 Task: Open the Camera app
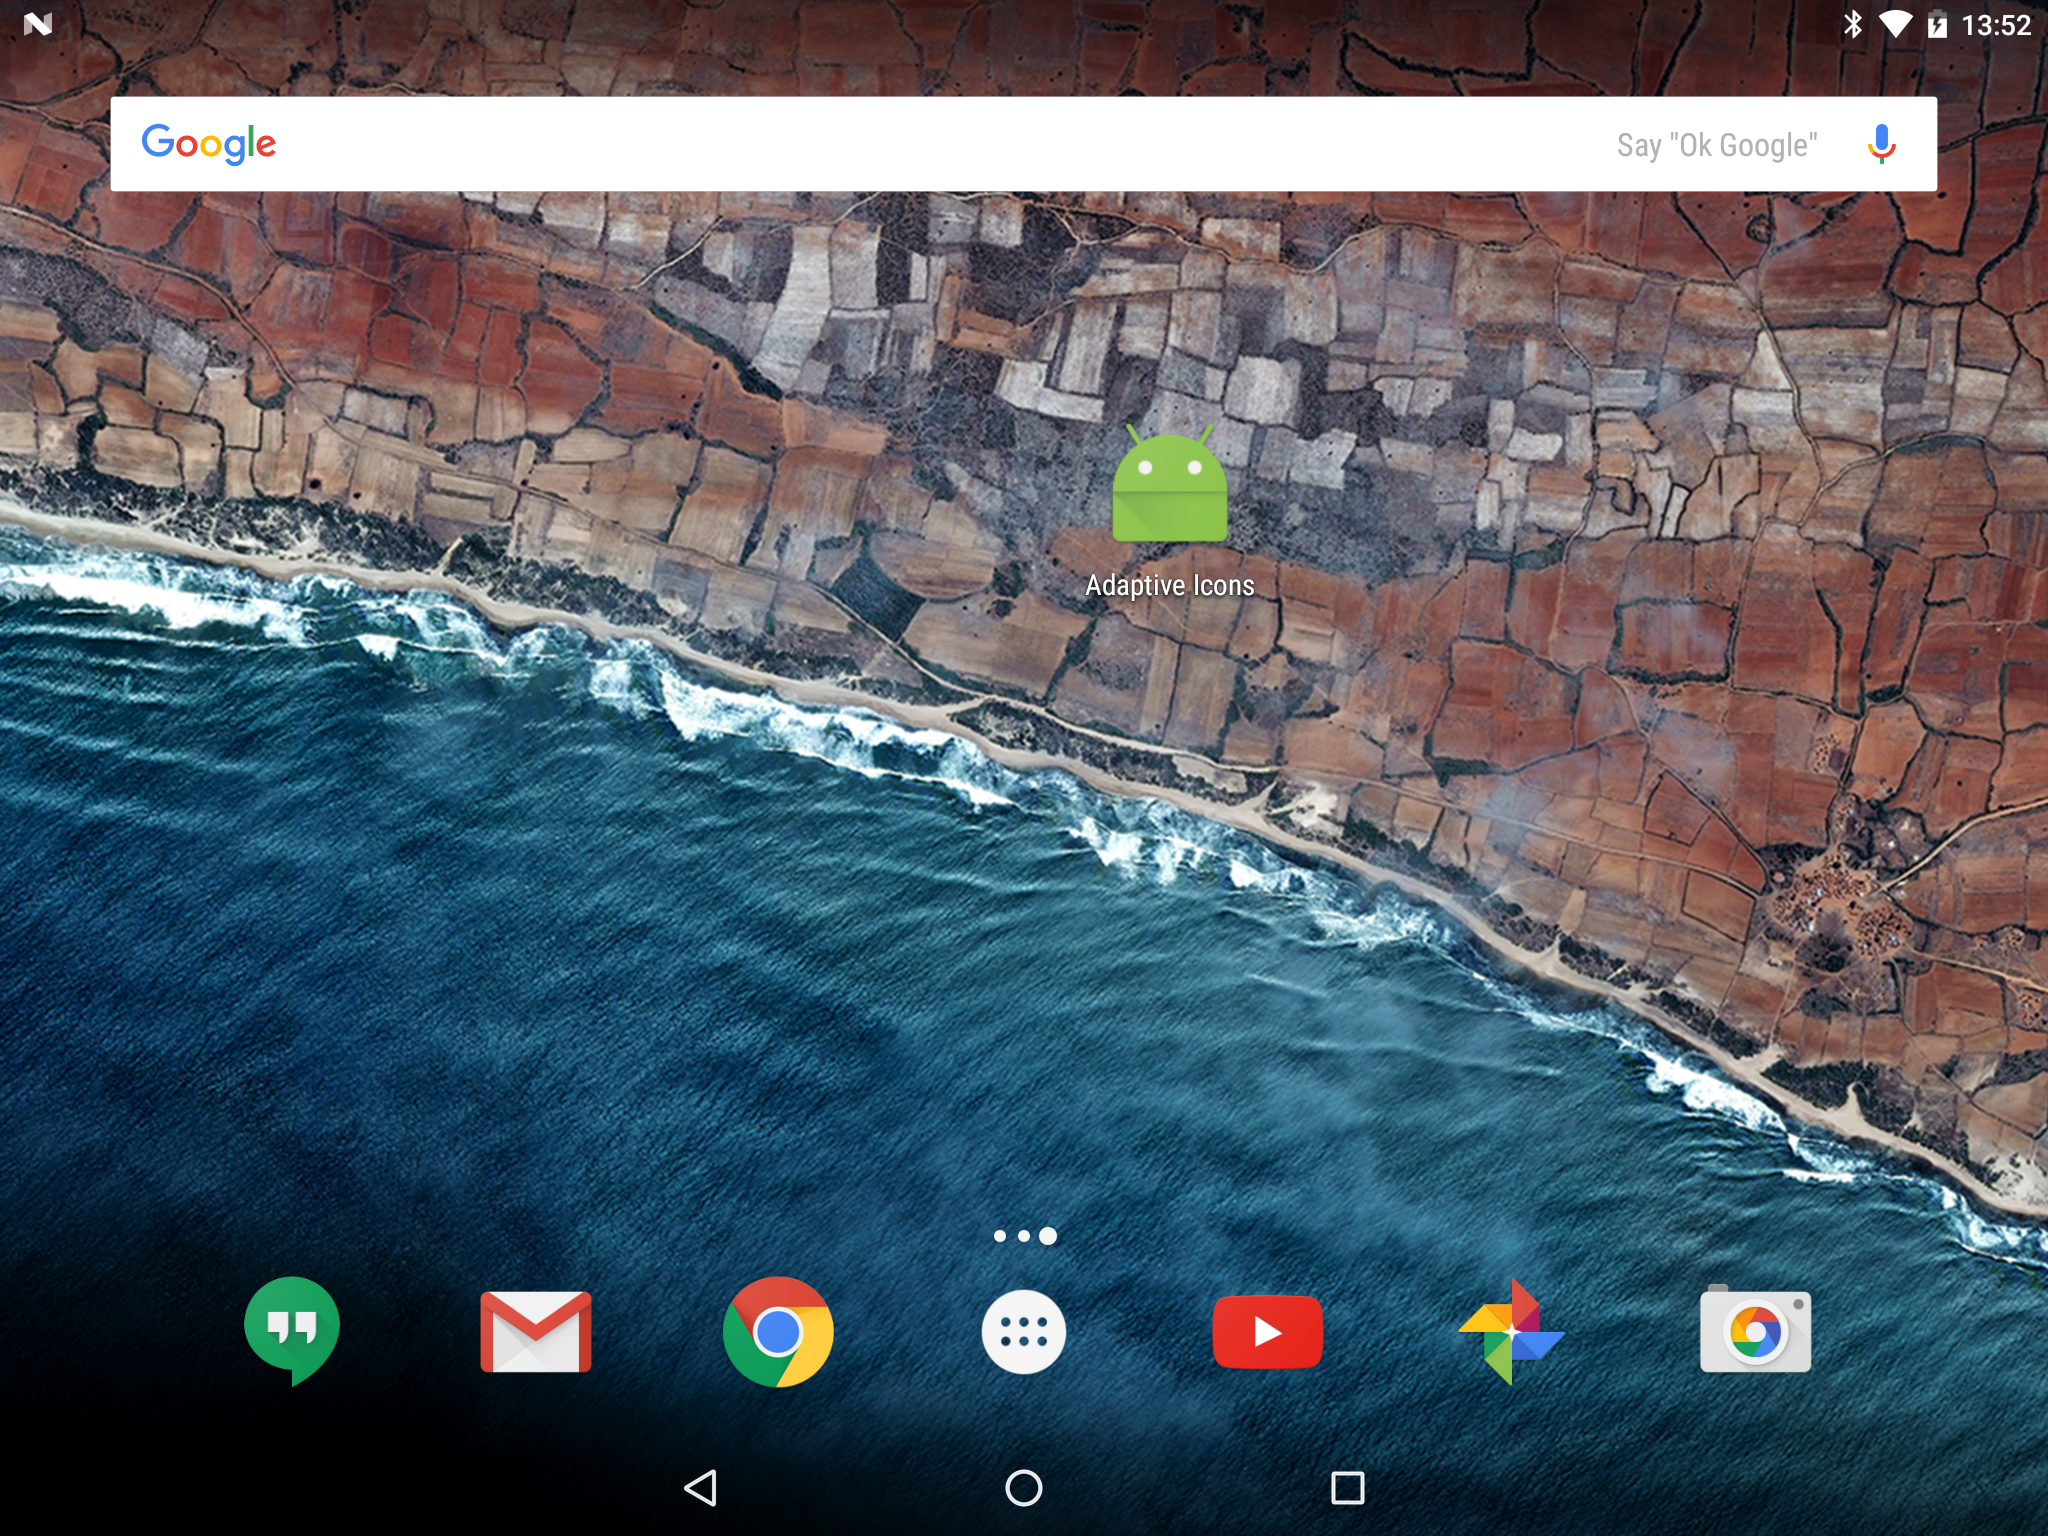click(x=1756, y=1329)
